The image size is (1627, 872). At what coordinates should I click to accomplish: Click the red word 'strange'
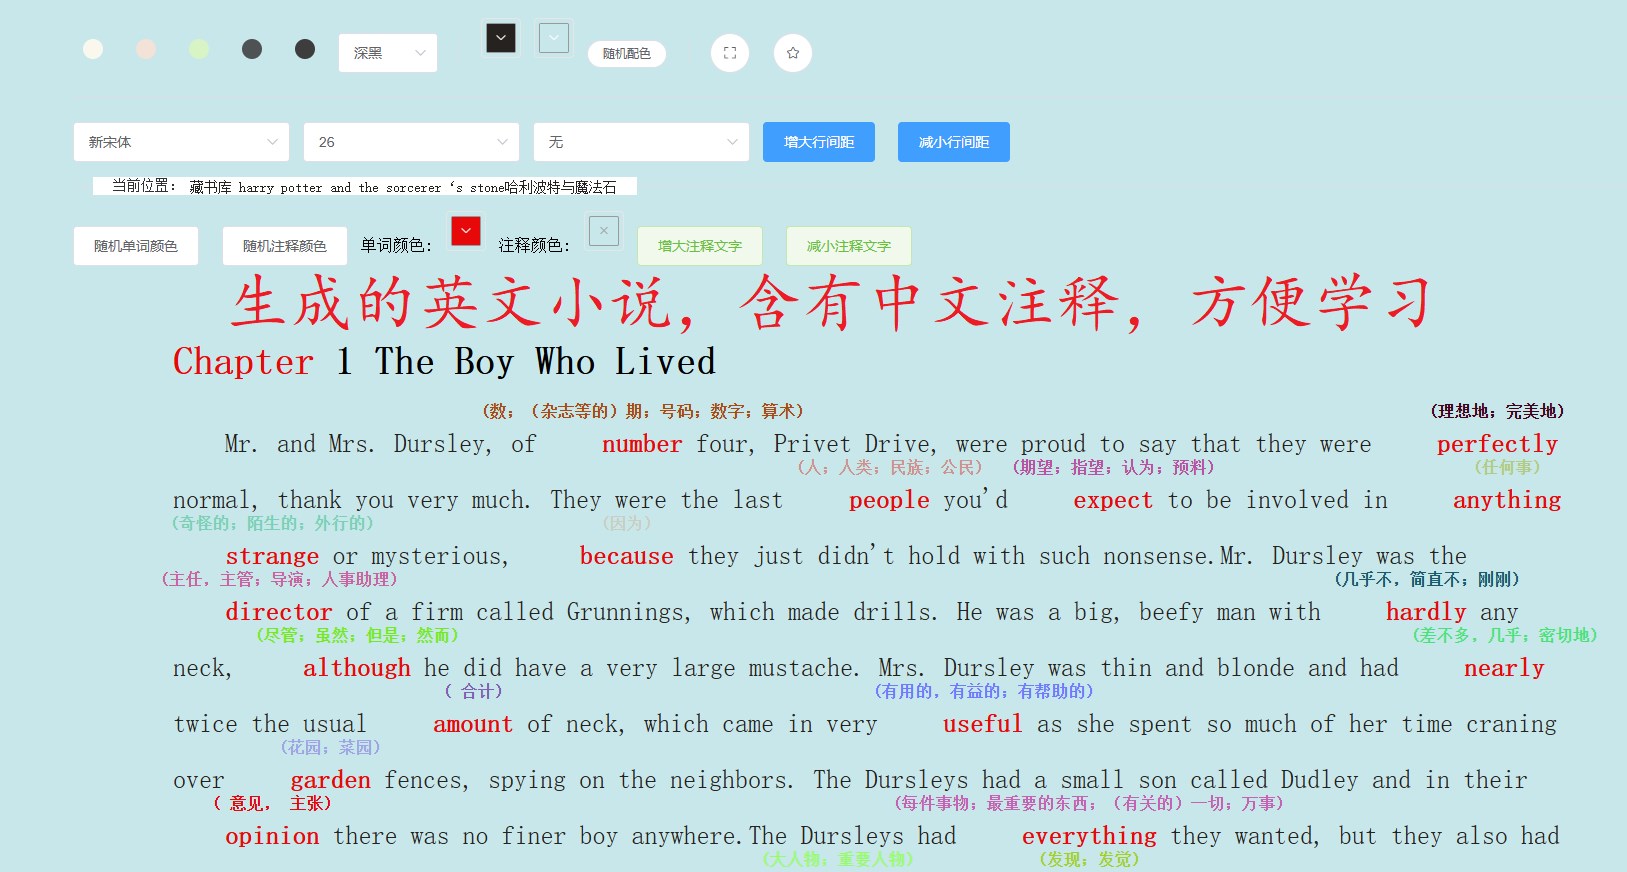pyautogui.click(x=272, y=556)
